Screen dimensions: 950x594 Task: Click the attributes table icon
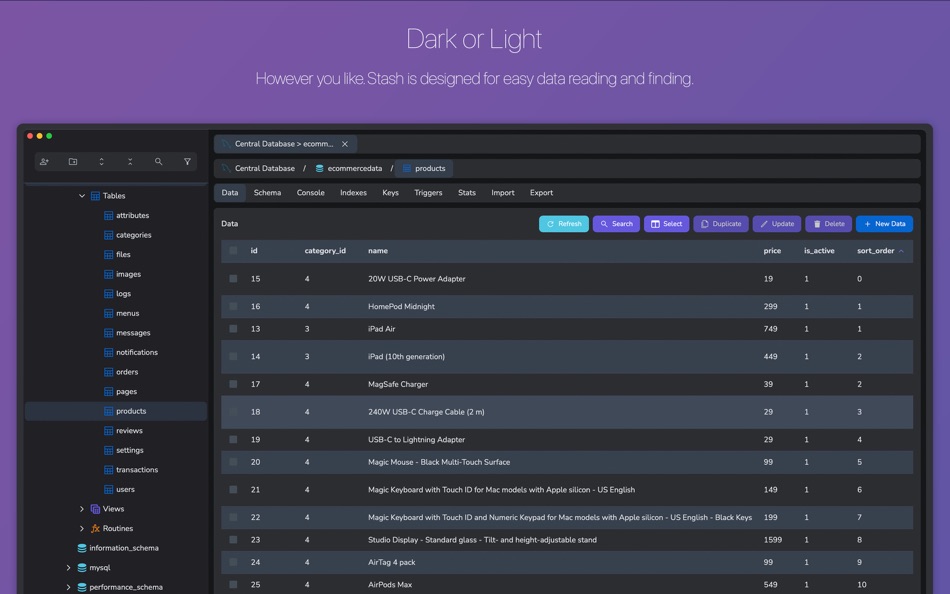click(x=108, y=216)
